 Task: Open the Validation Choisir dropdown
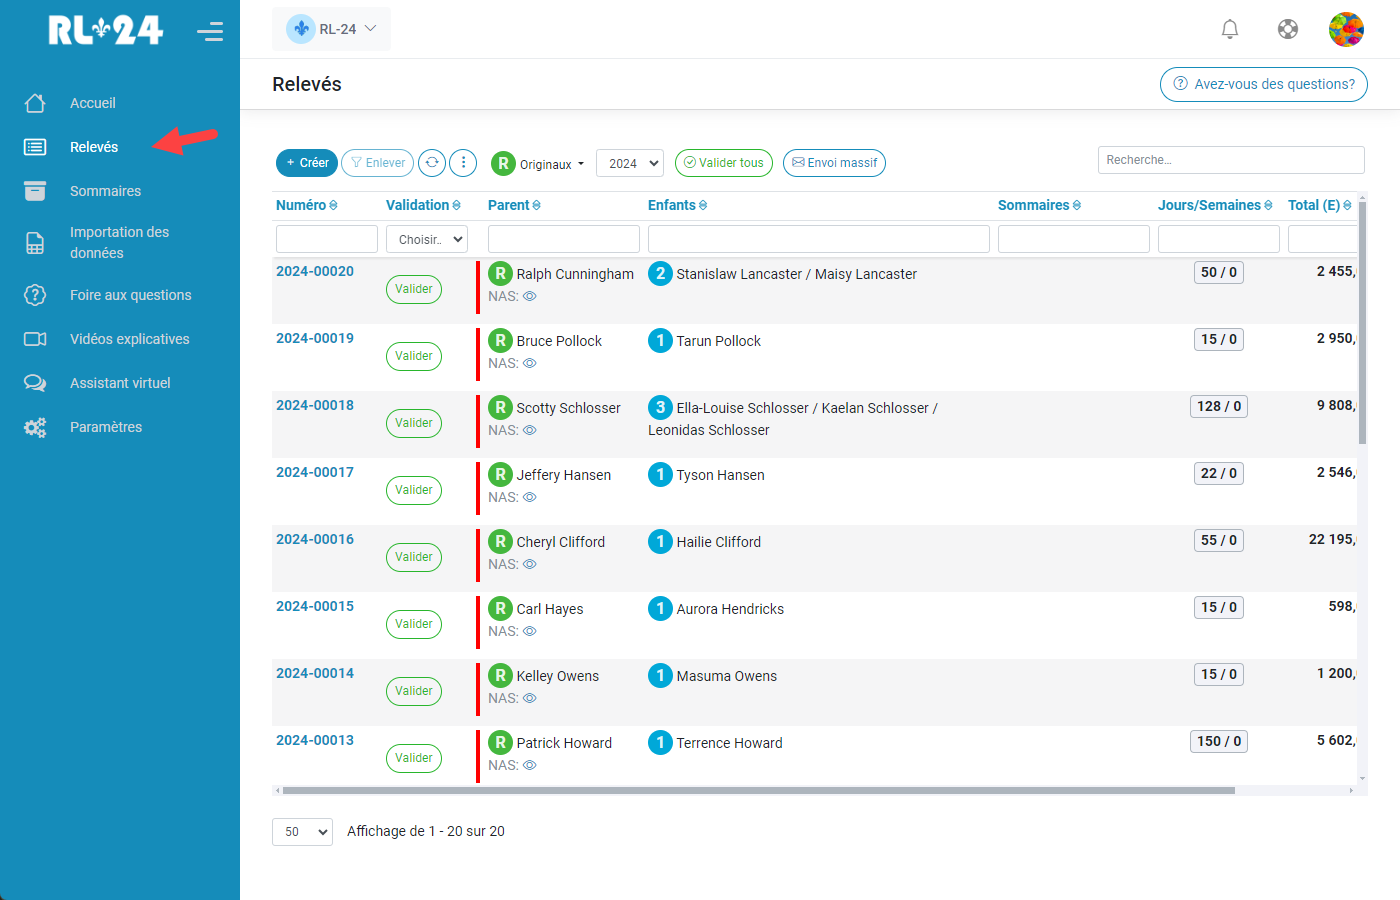426,238
